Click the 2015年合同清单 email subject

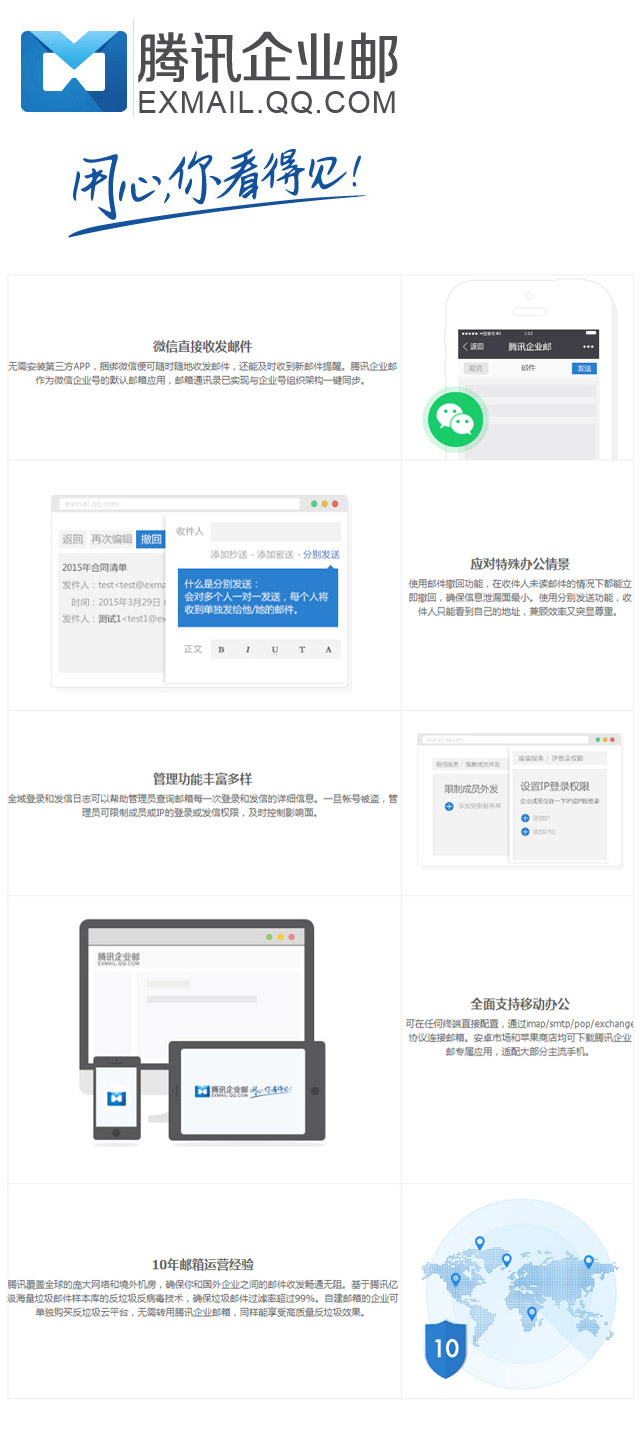point(94,568)
